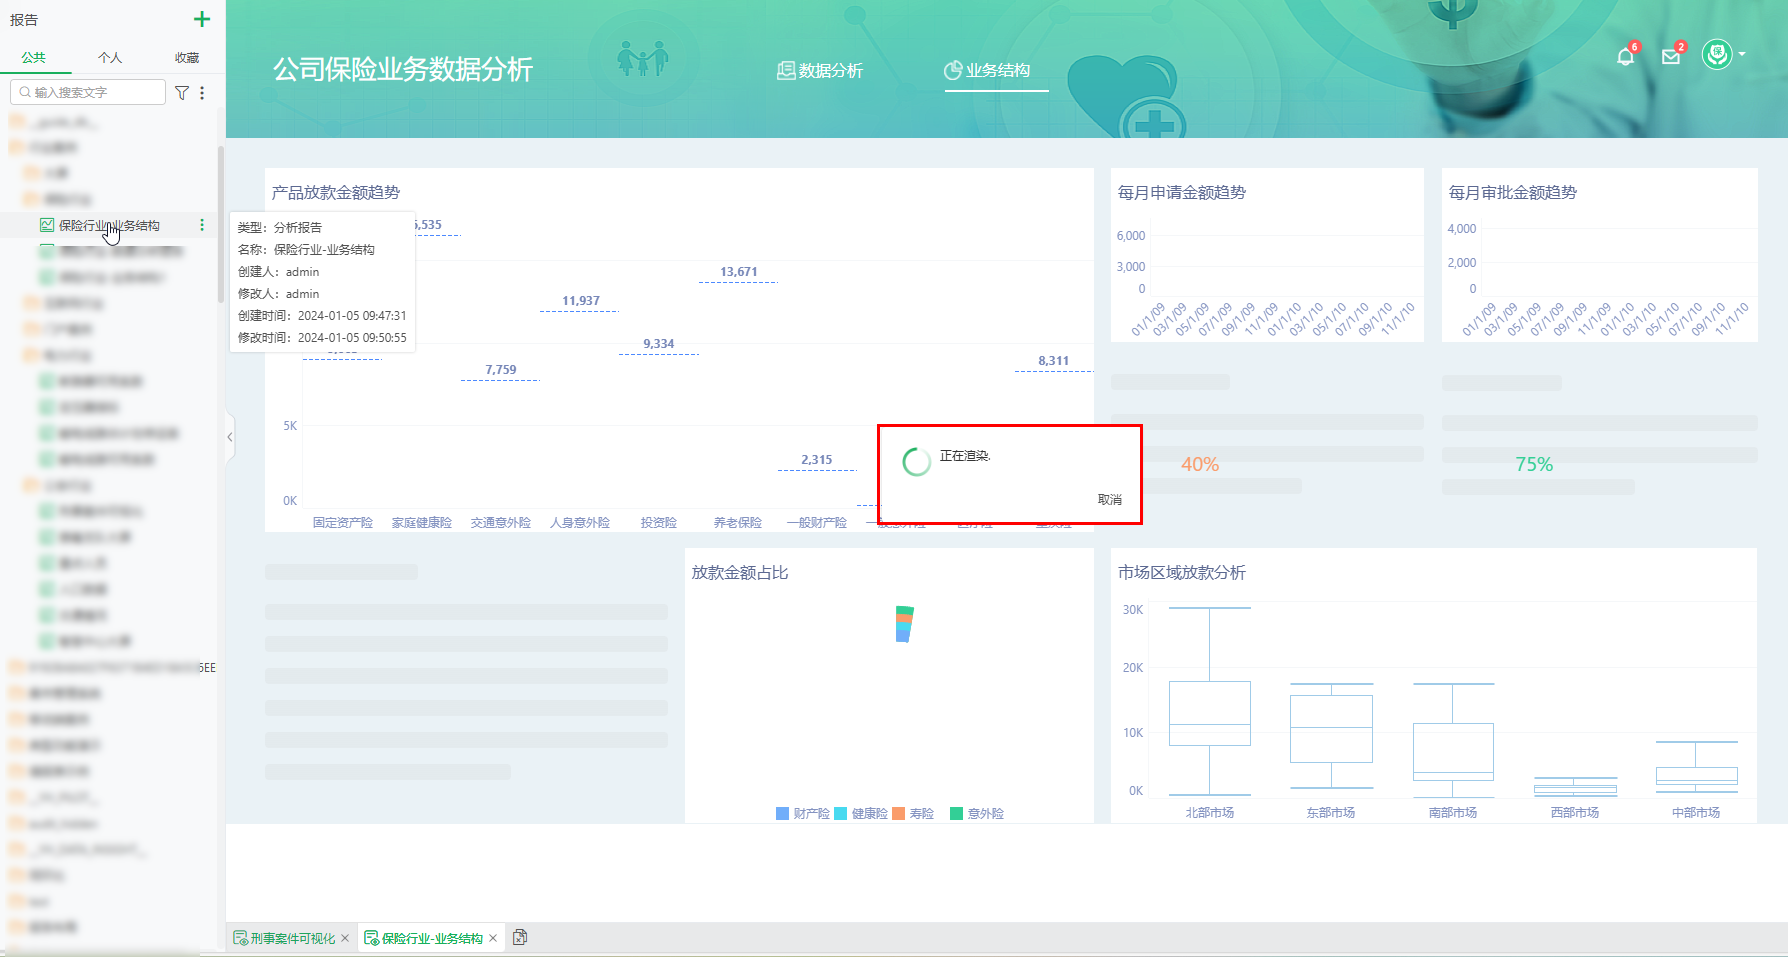Switch to the 个人 tab
The width and height of the screenshot is (1788, 957).
click(110, 58)
